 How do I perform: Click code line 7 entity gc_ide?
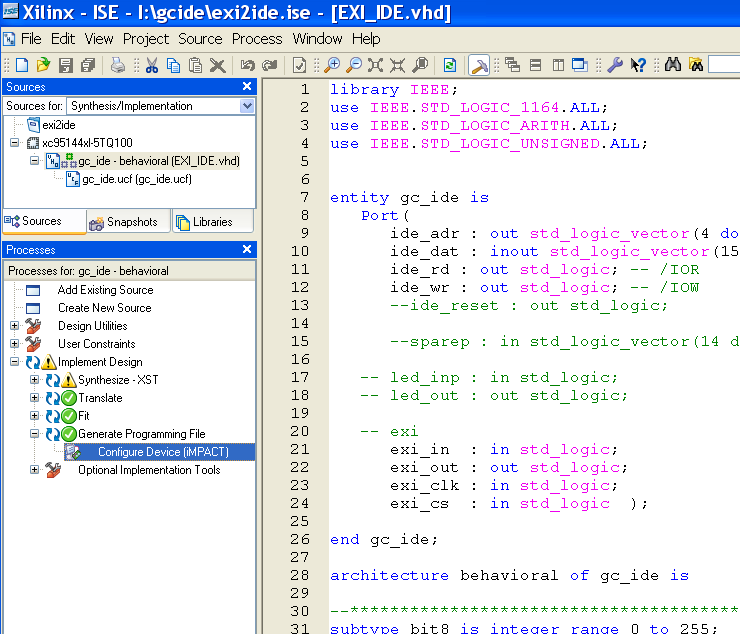(409, 197)
